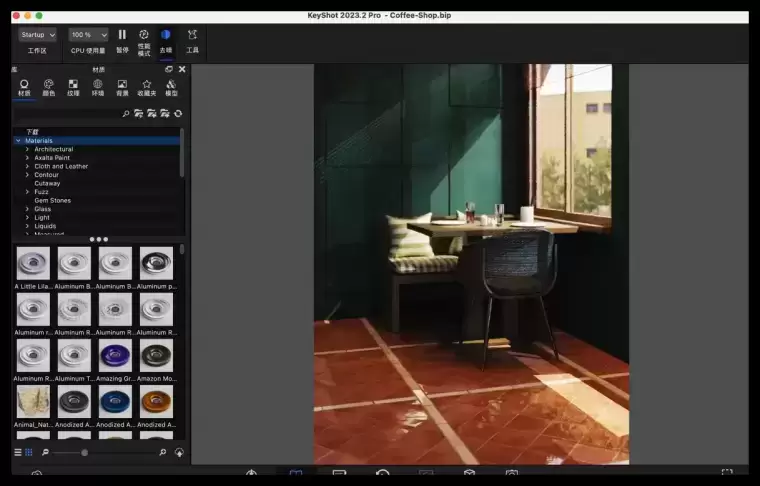Image resolution: width=760 pixels, height=486 pixels.
Task: Toggle the denoise (去噪) button
Action: point(166,41)
